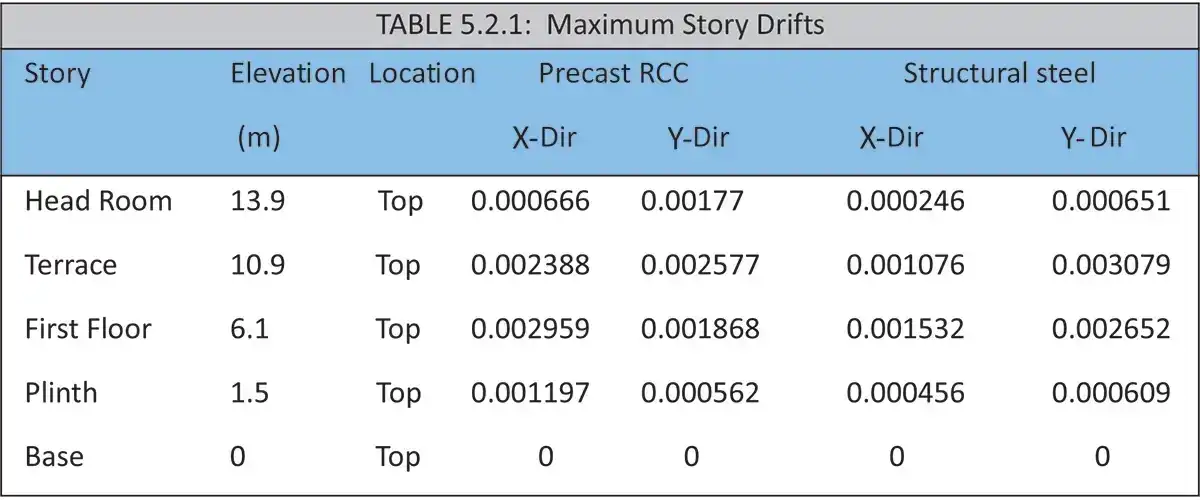Click the drift value 0.000609

point(1110,393)
